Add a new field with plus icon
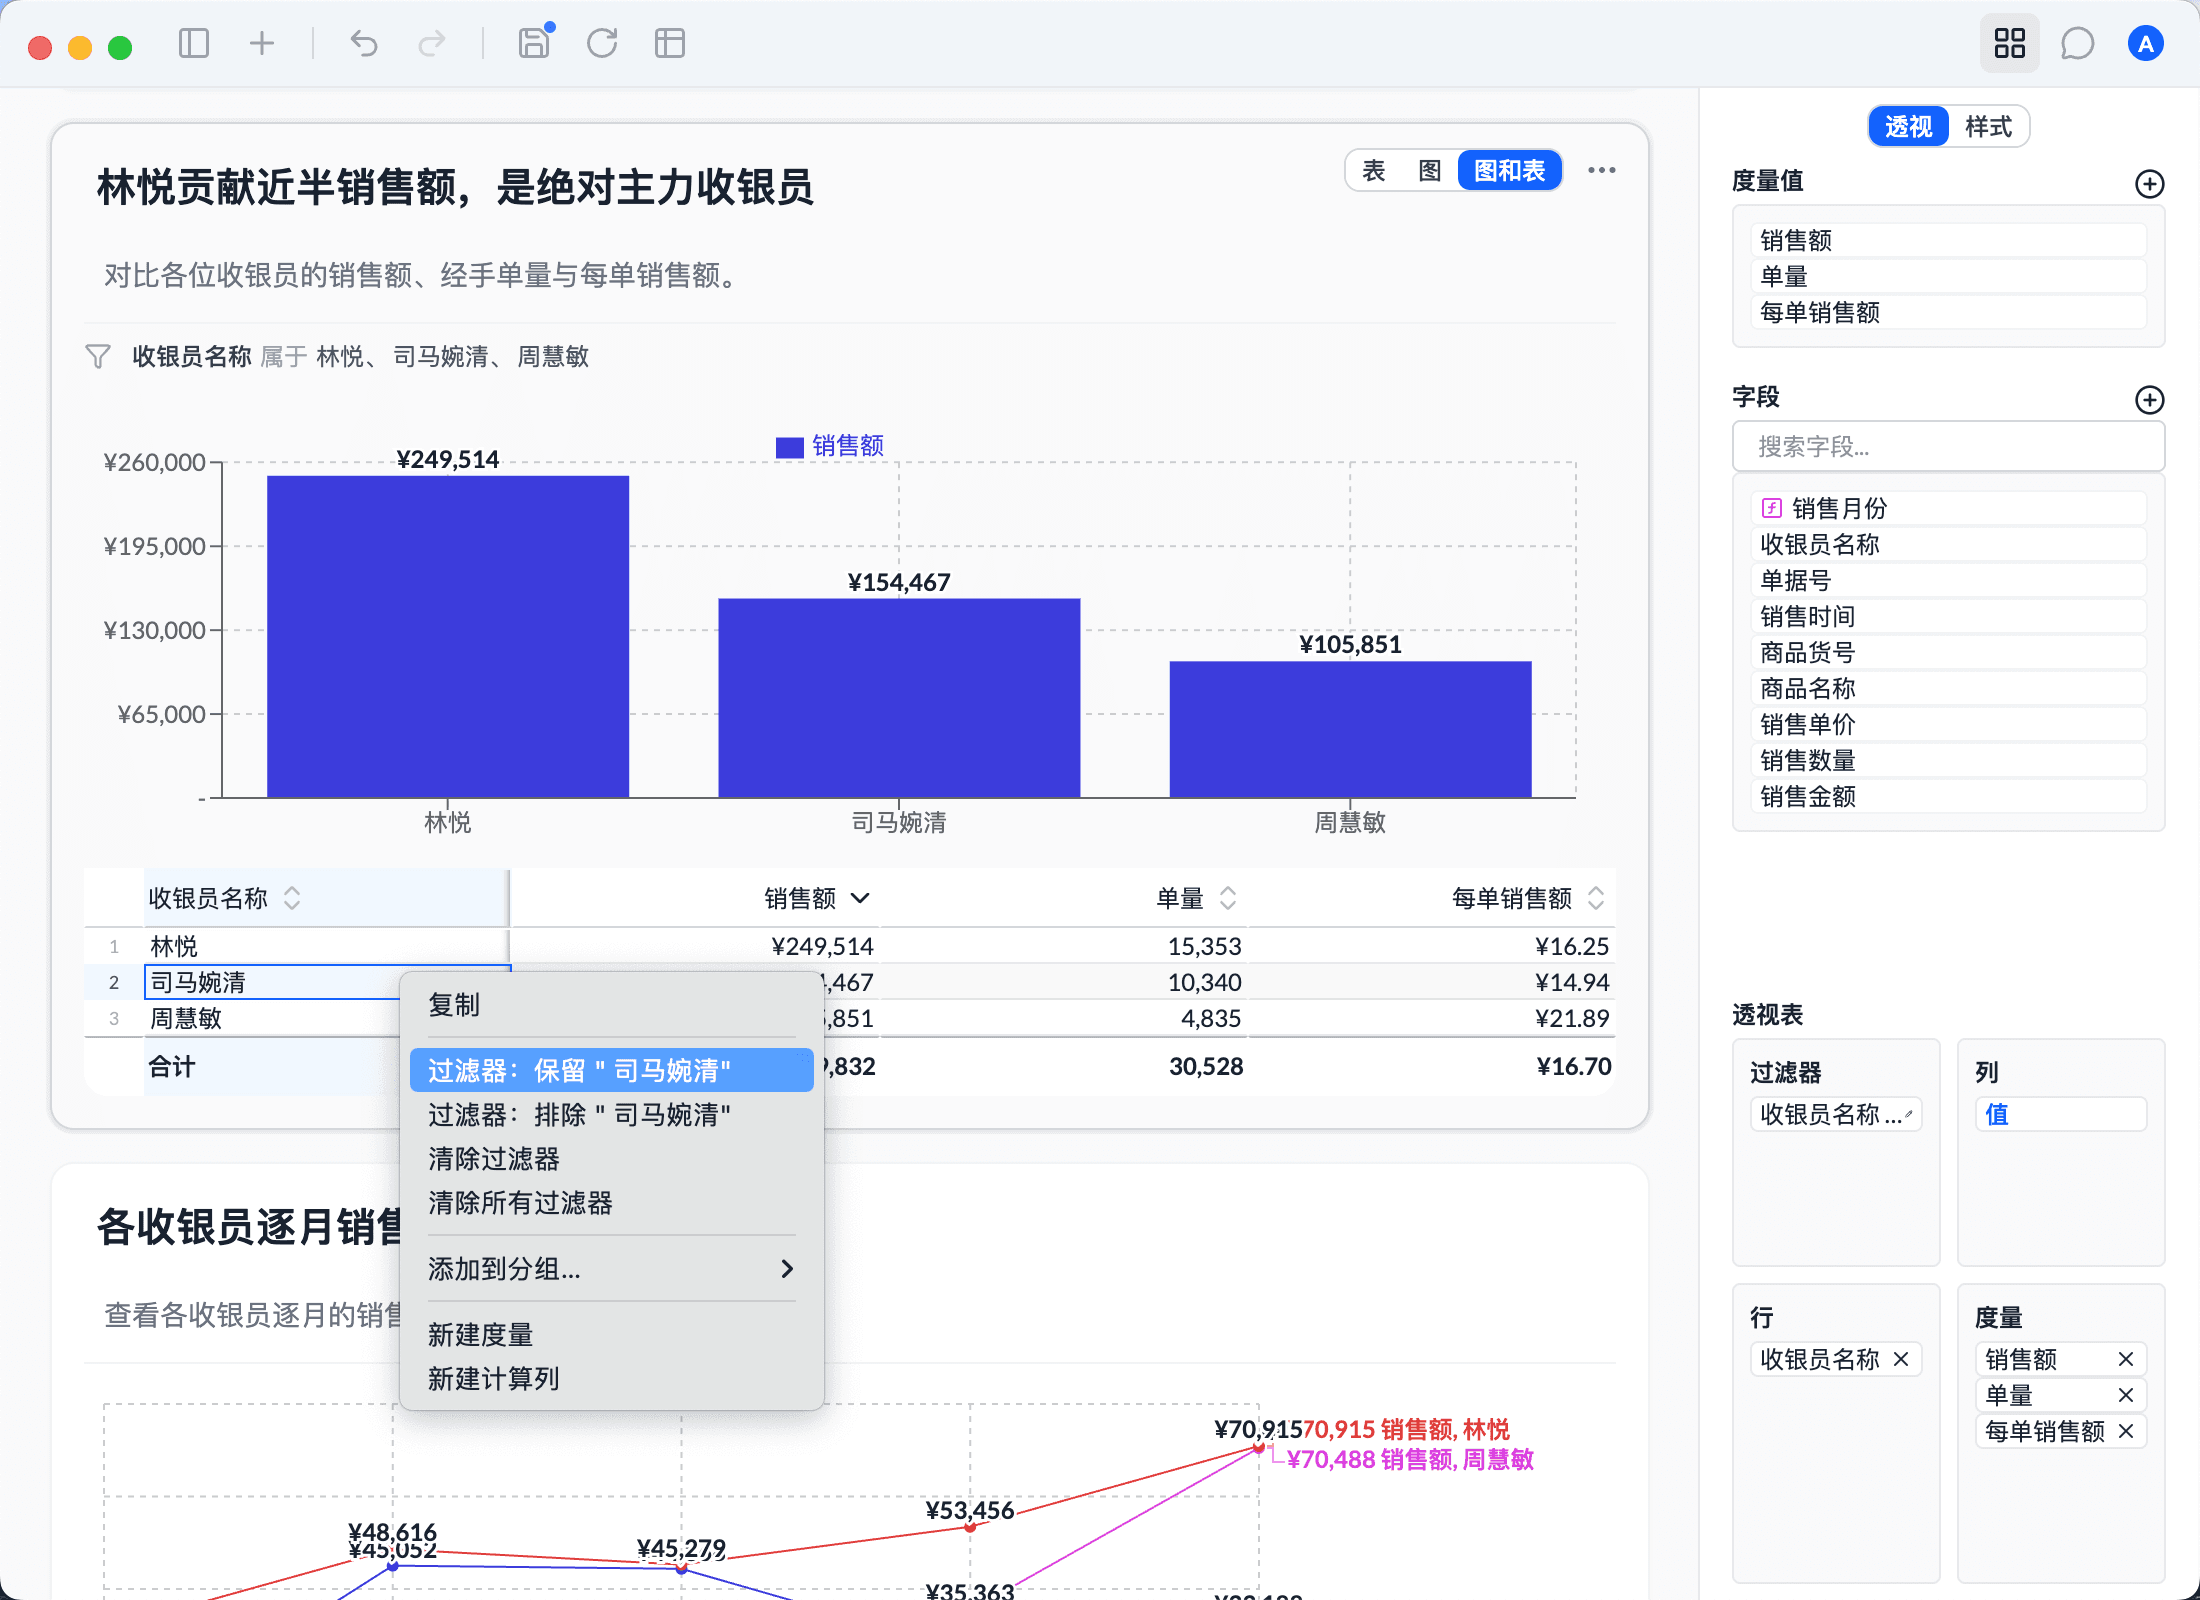 [2149, 399]
